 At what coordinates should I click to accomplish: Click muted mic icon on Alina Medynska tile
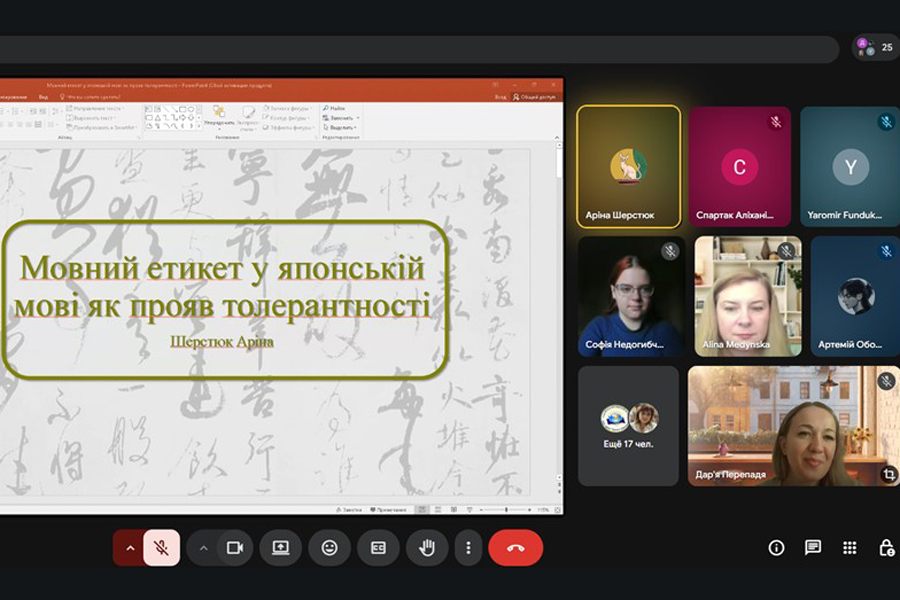[x=787, y=251]
